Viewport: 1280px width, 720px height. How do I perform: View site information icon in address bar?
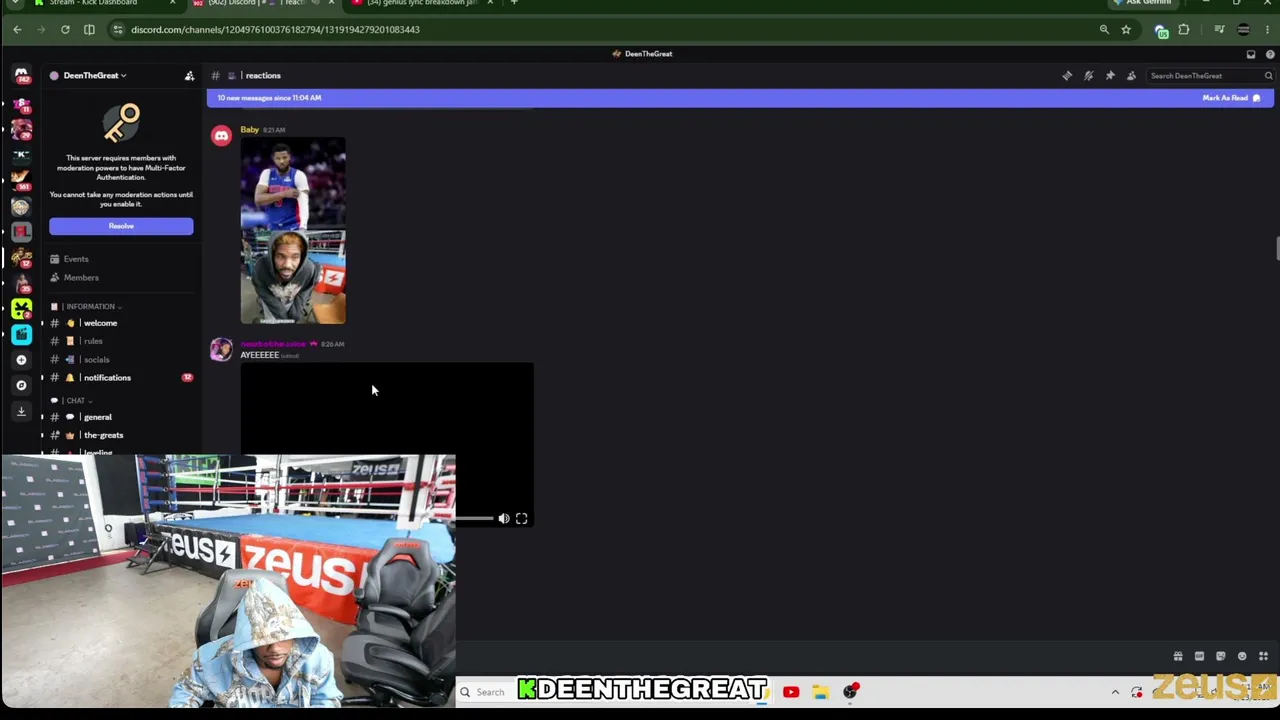click(118, 30)
